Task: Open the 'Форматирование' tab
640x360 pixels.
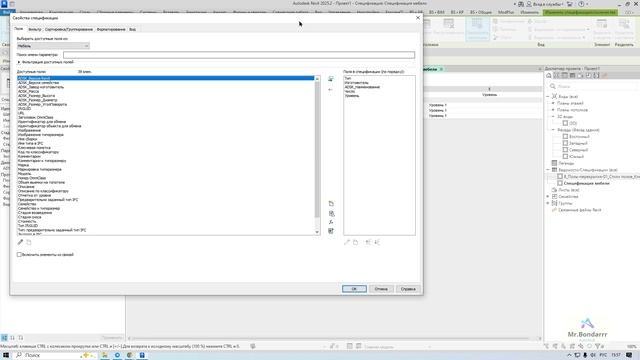Action: point(111,29)
